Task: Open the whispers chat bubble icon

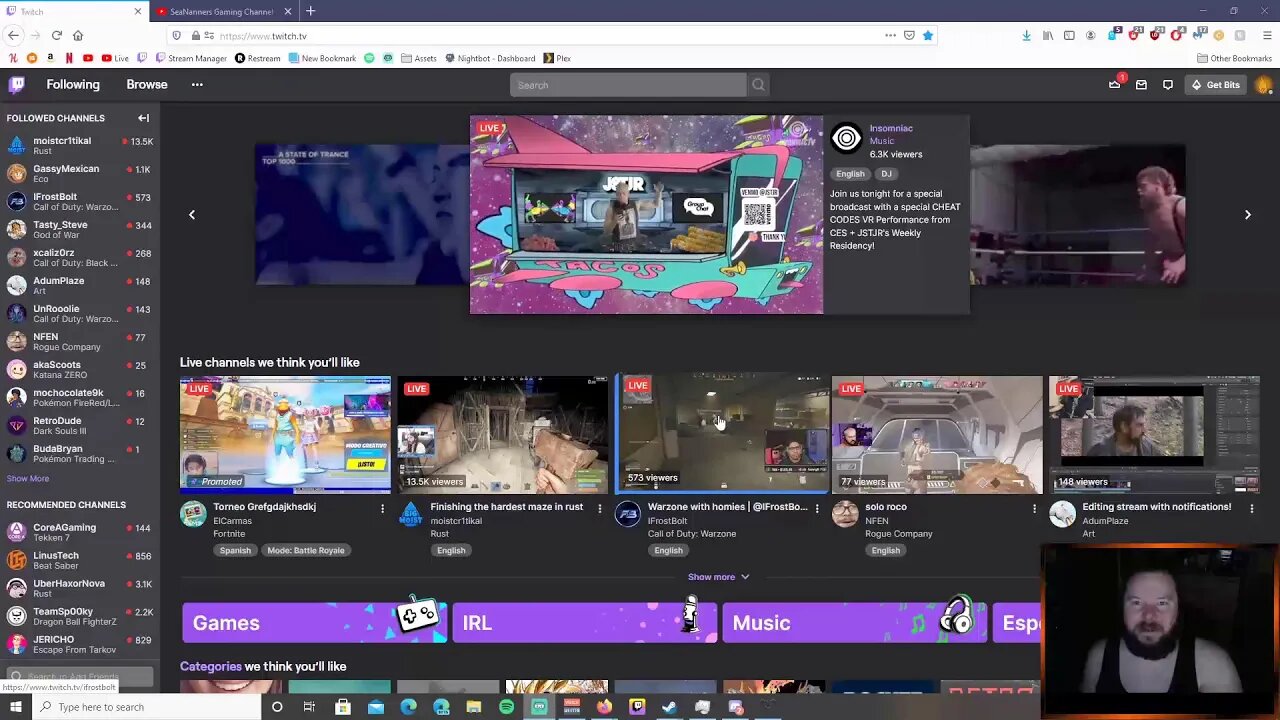Action: [1167, 85]
